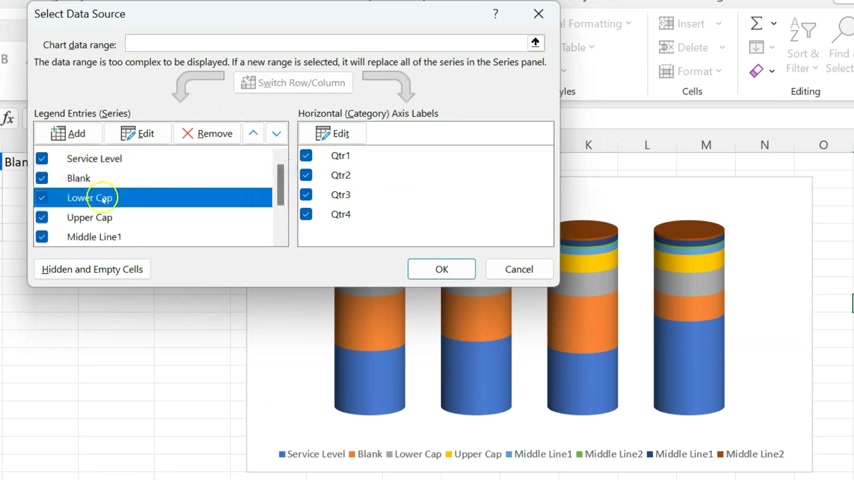Viewport: 854px width, 480px height.
Task: Click Lower Cap legend entry in chart
Action: [414, 454]
